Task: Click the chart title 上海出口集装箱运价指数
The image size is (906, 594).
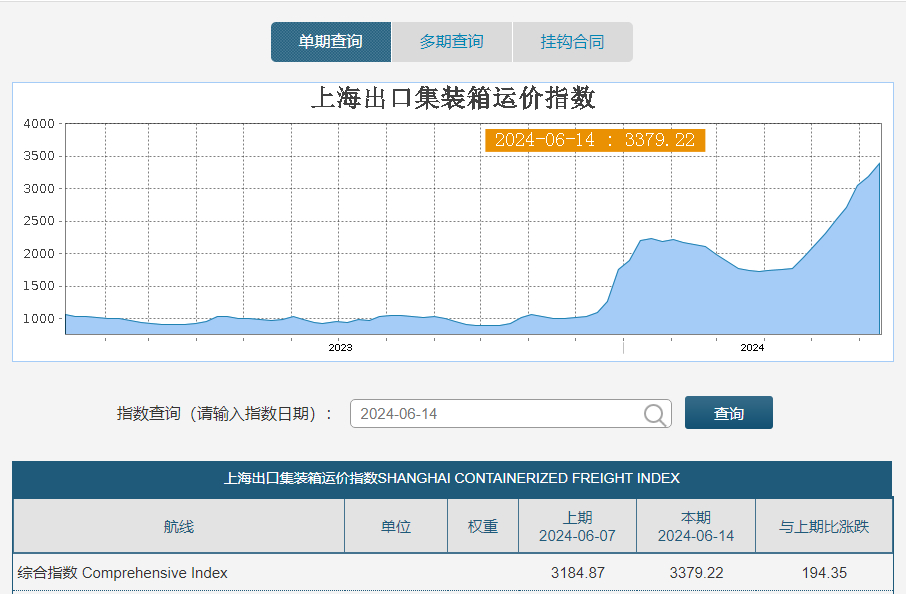Action: click(453, 98)
